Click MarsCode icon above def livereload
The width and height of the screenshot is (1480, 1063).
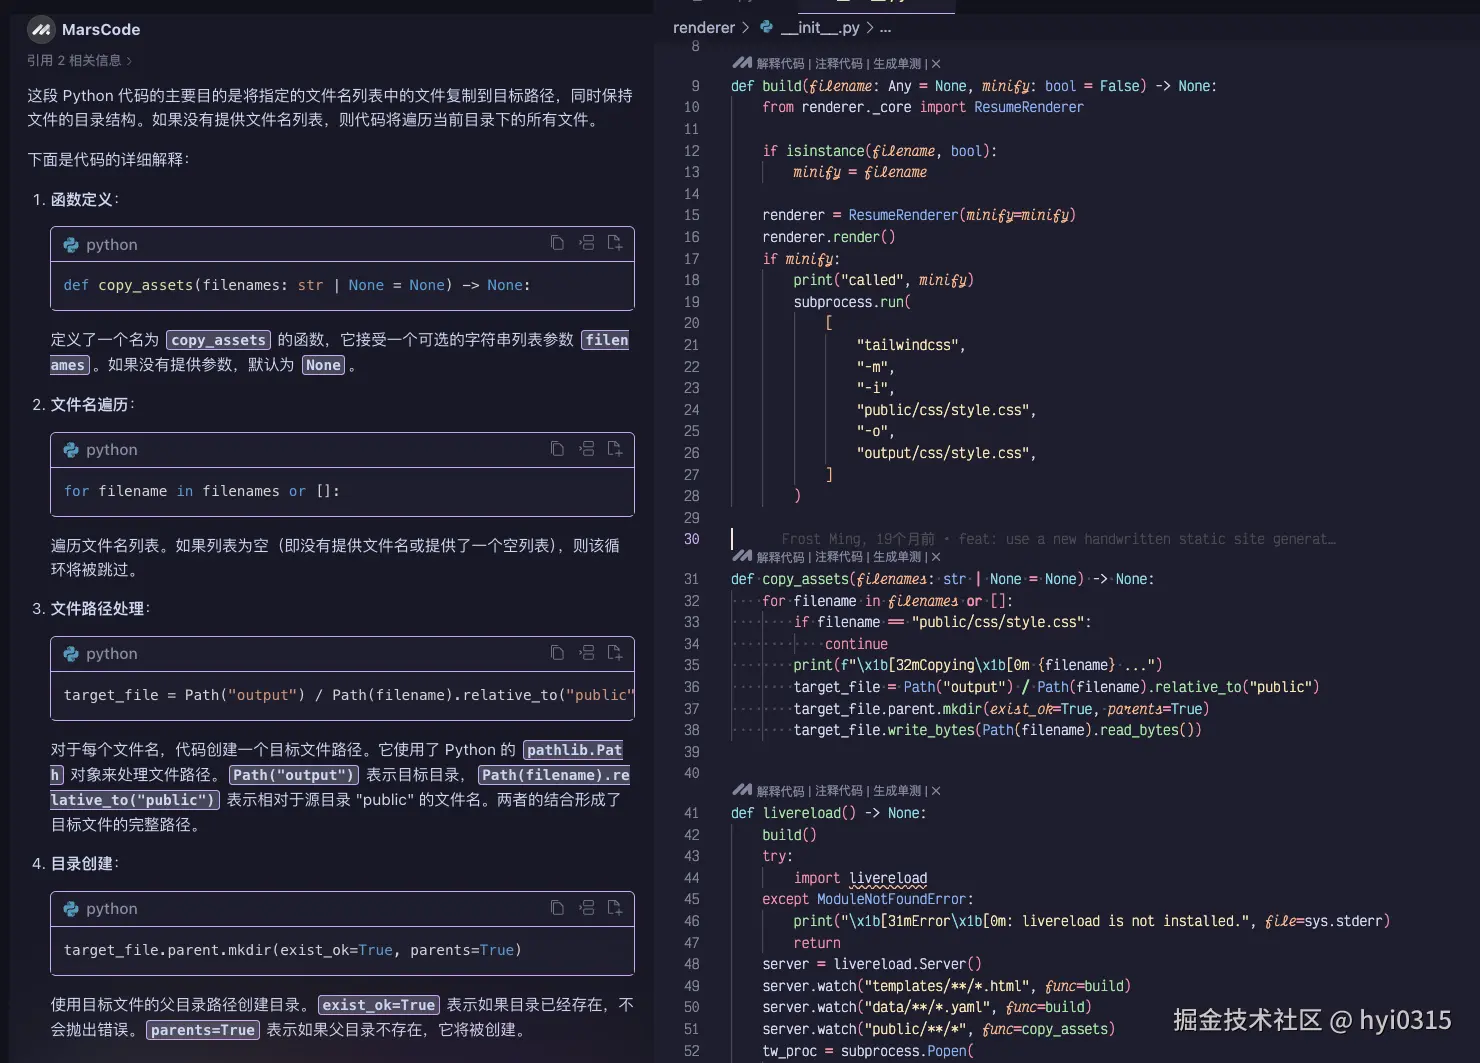click(x=742, y=790)
